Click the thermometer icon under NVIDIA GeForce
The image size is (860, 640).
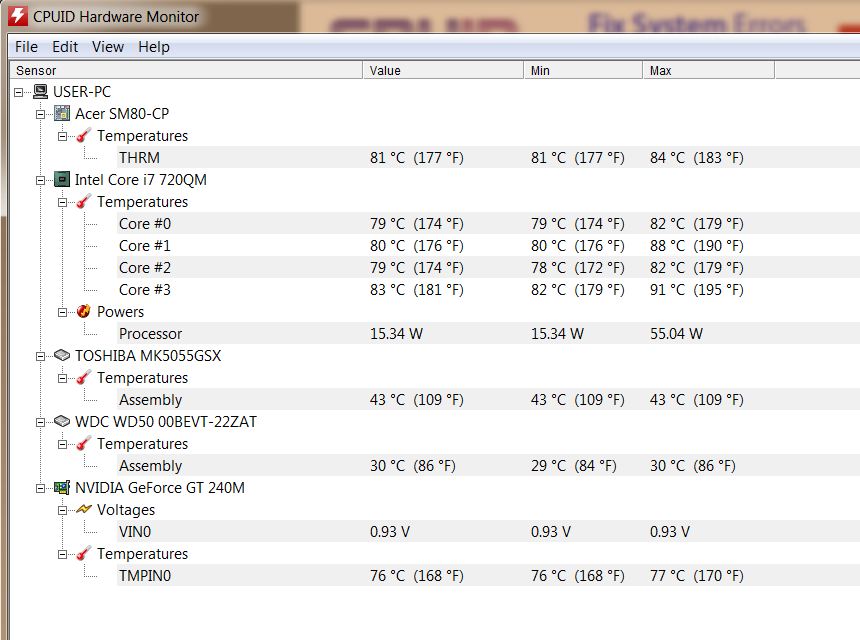pyautogui.click(x=84, y=554)
